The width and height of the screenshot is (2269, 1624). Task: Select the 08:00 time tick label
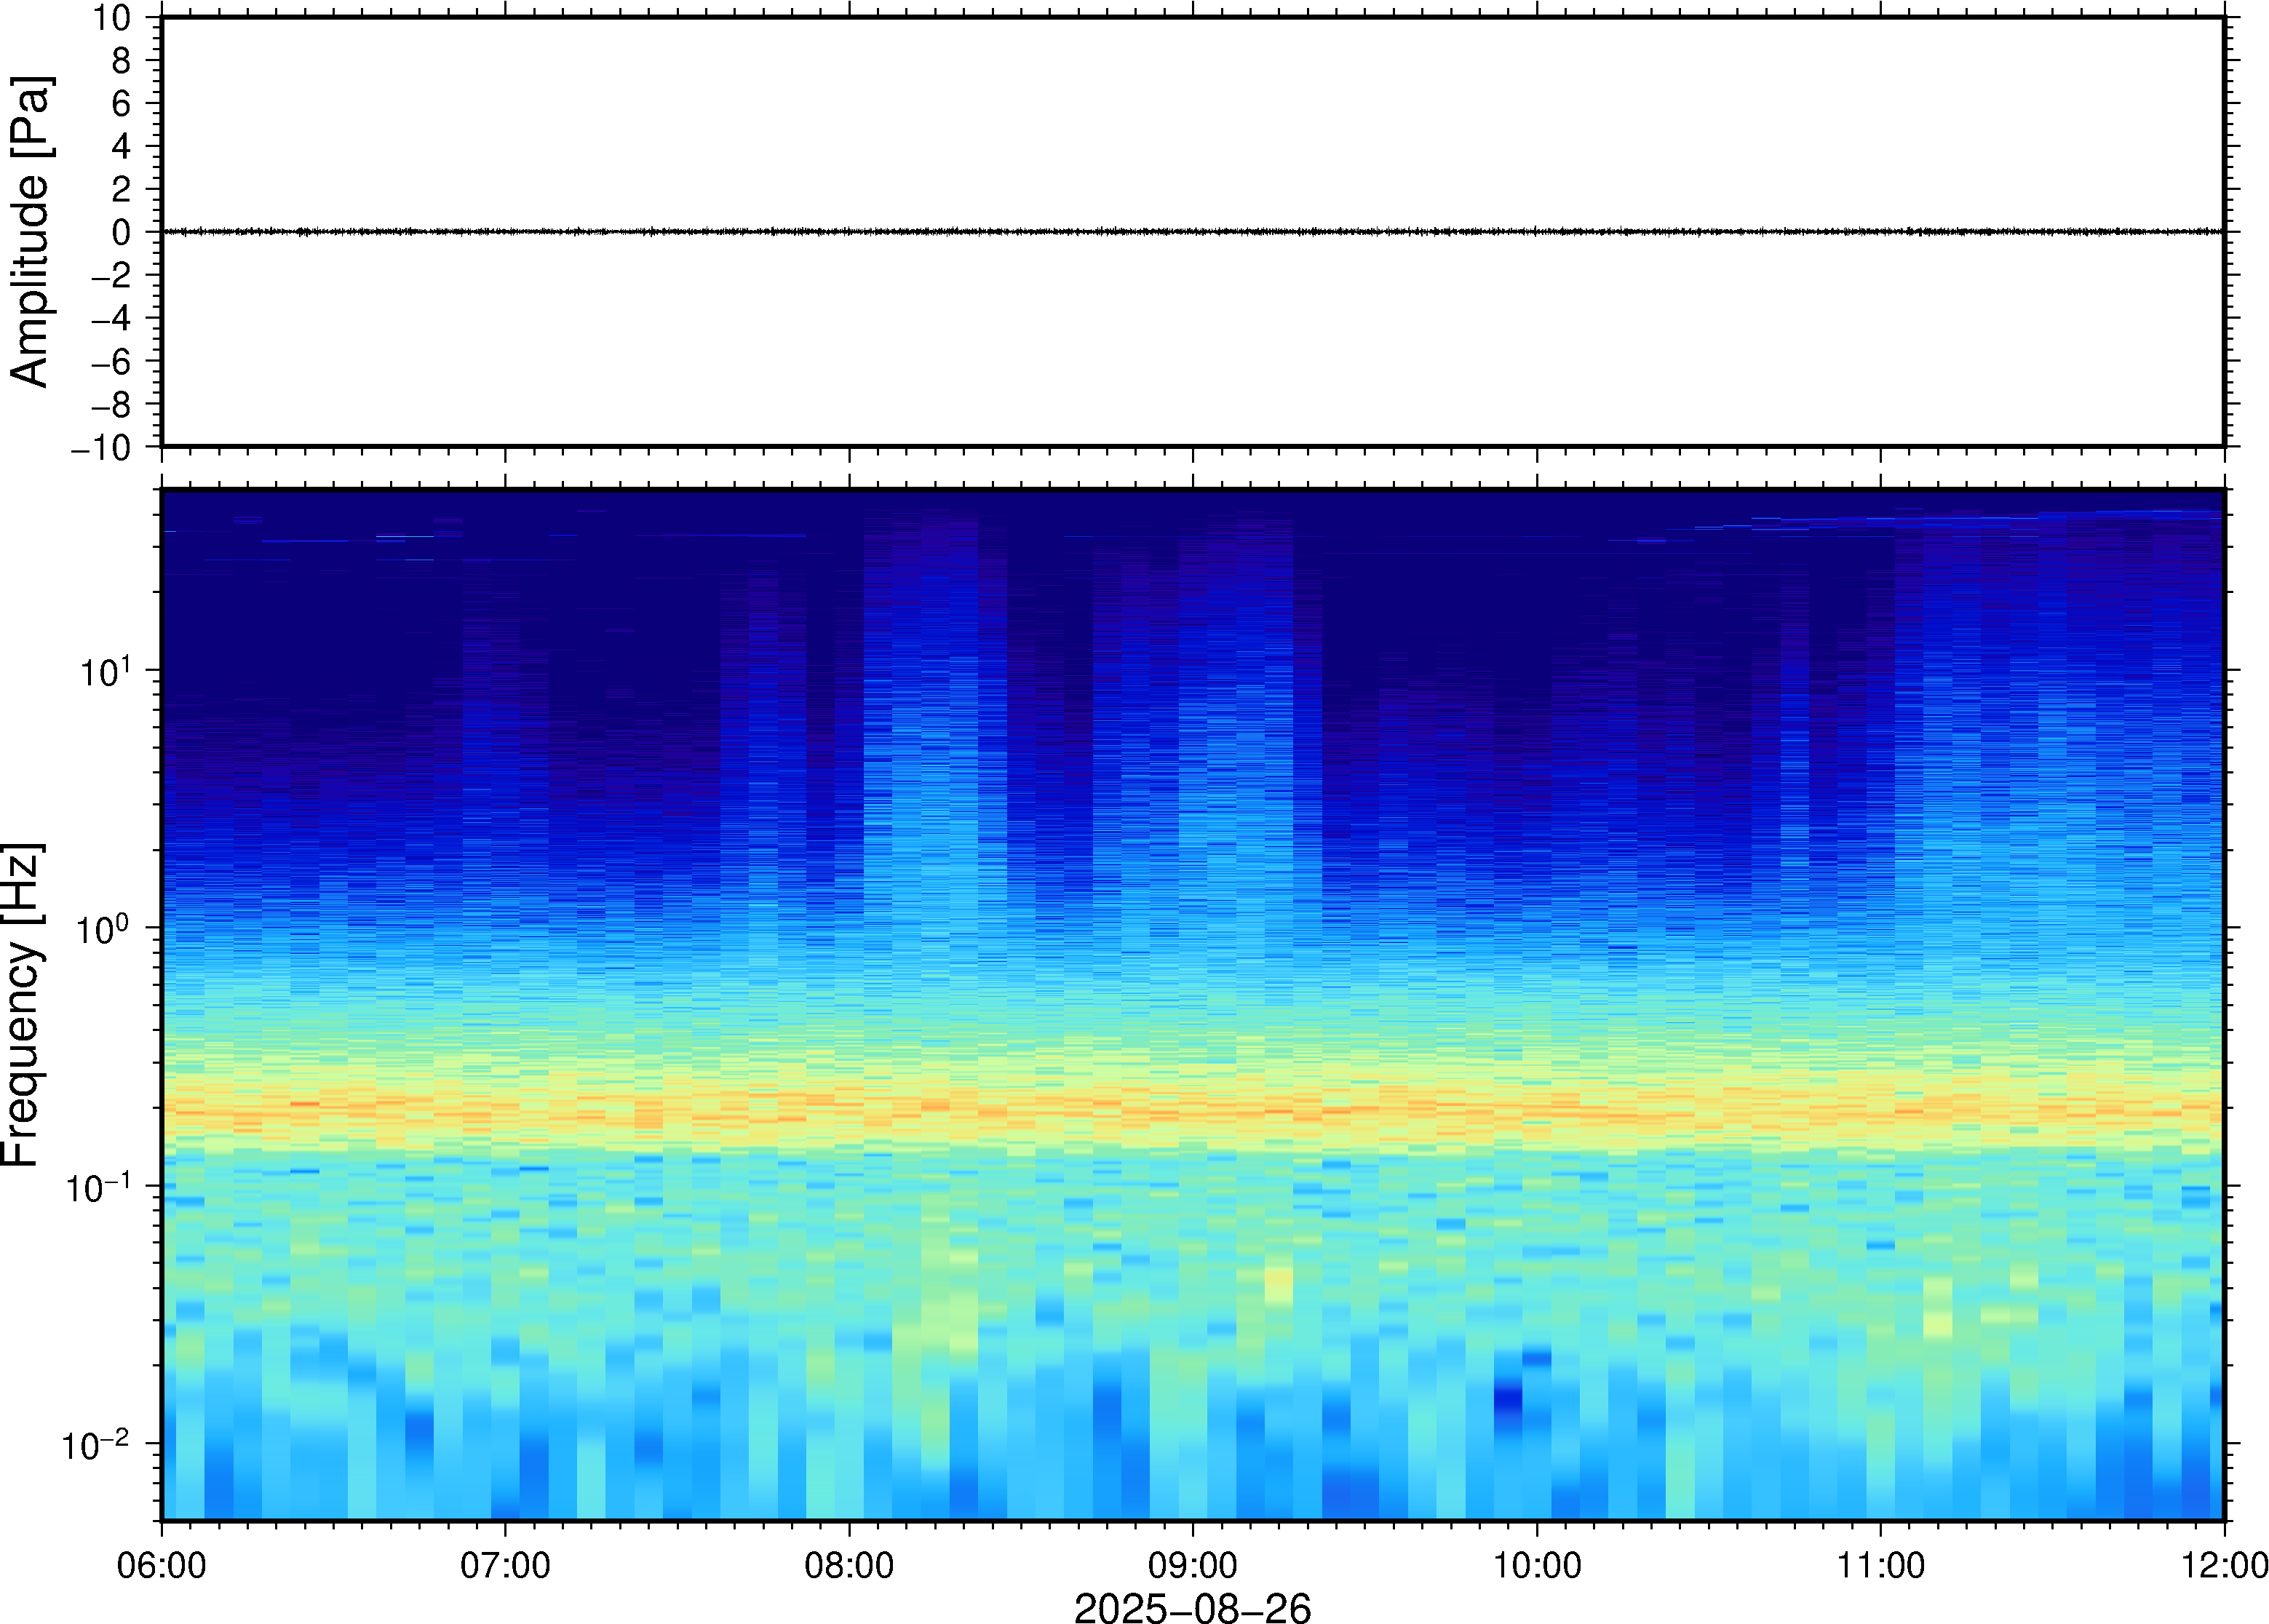(x=849, y=1565)
